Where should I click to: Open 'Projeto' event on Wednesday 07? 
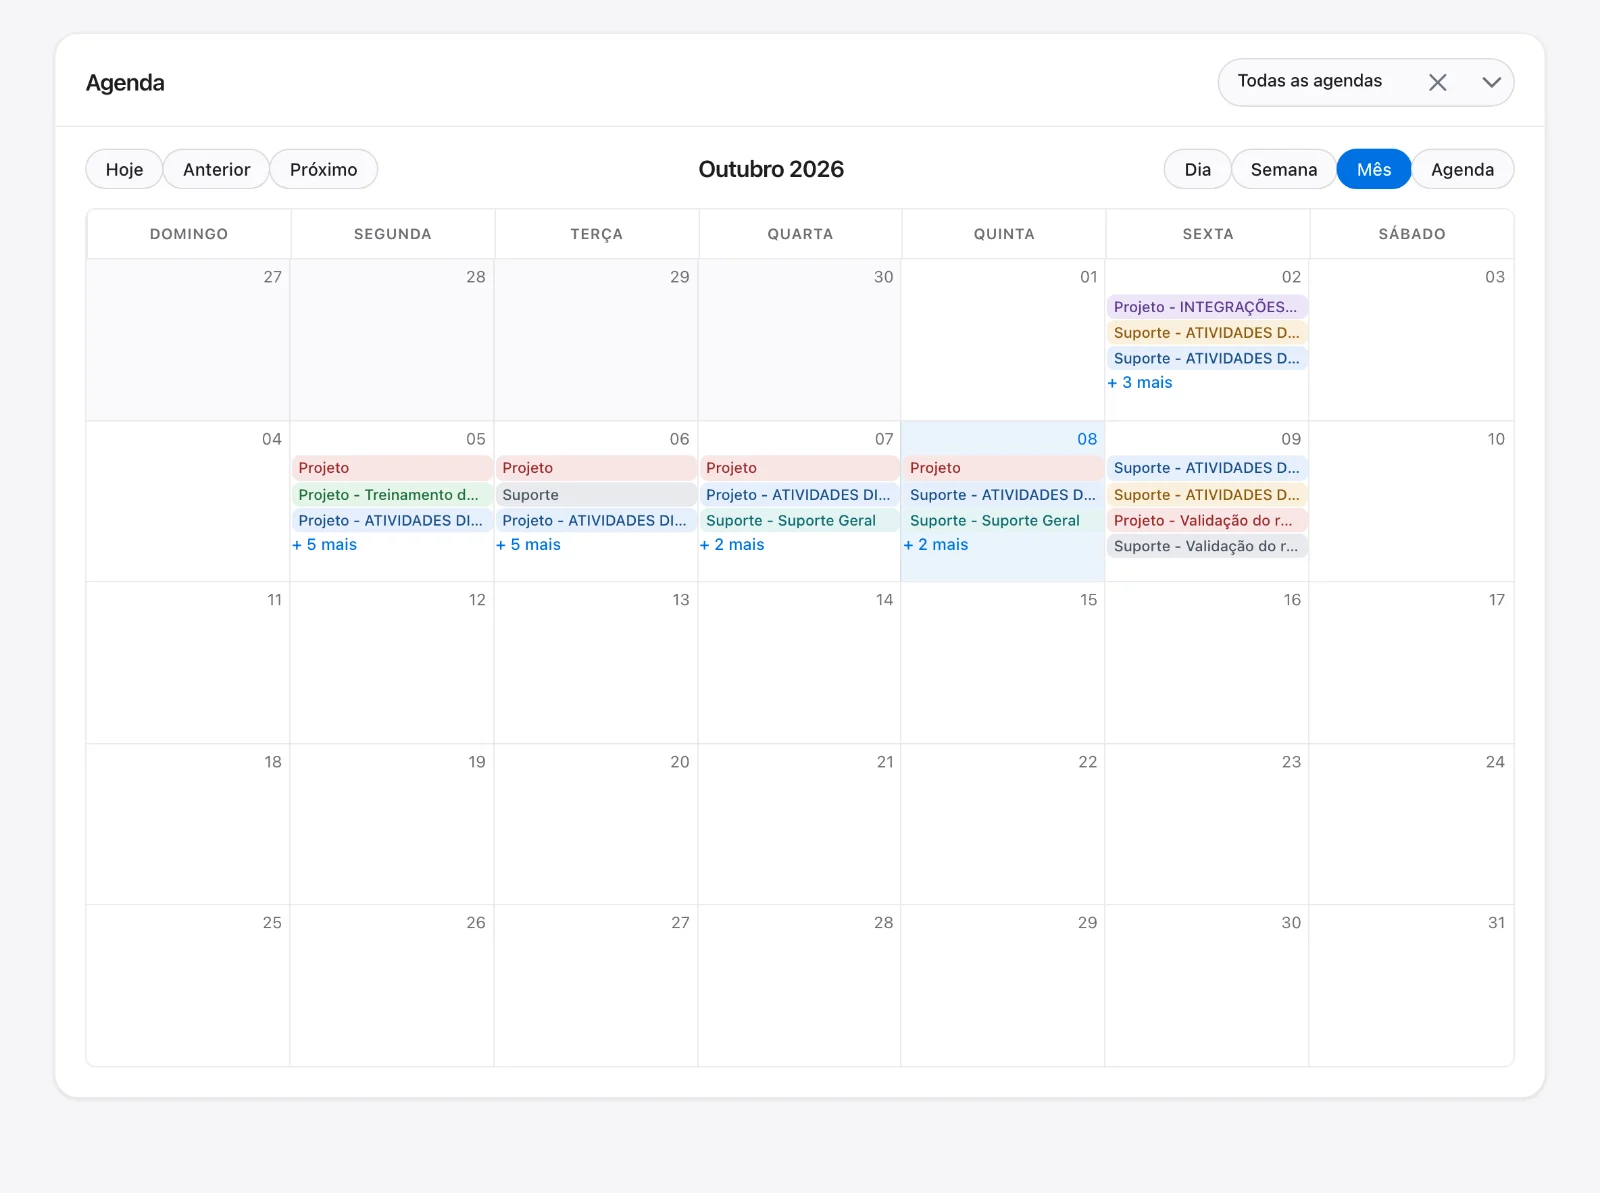799,468
